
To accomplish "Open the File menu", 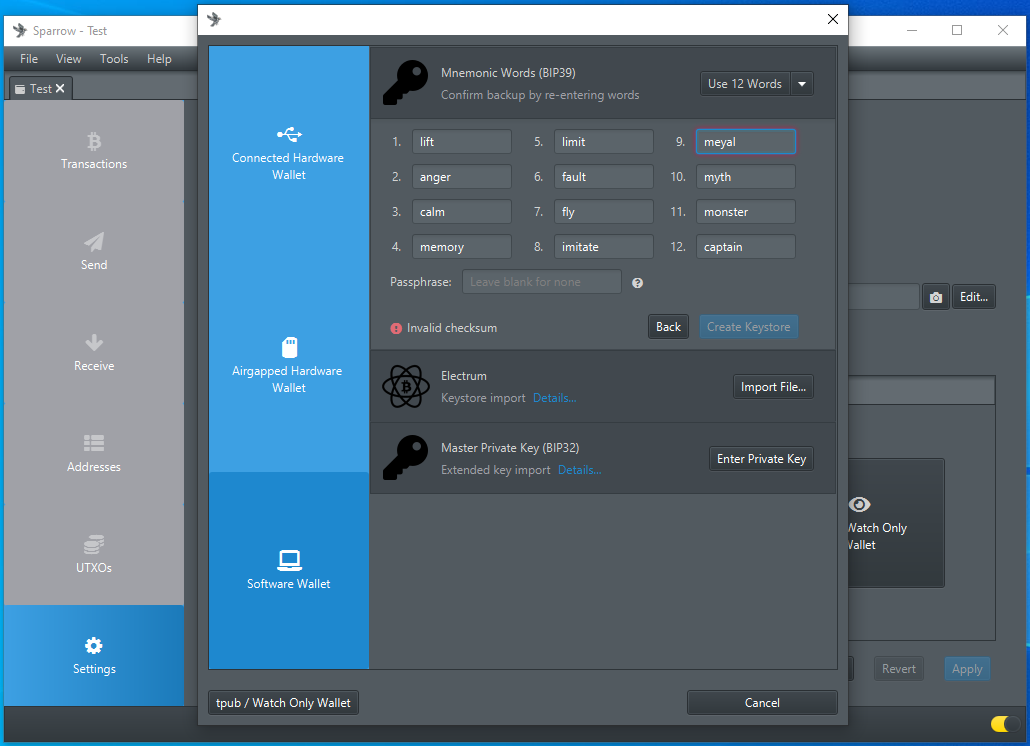I will coord(29,59).
